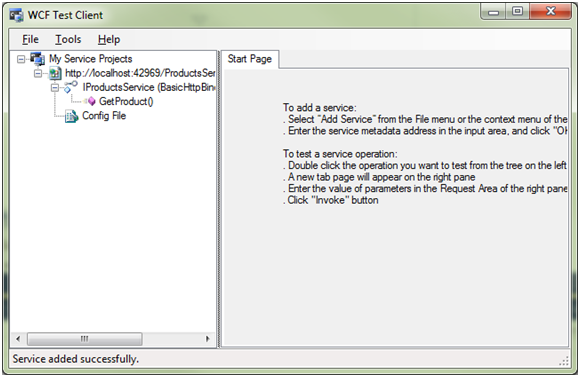The image size is (580, 377).
Task: Click the Config File document icon
Action: pyautogui.click(x=71, y=116)
